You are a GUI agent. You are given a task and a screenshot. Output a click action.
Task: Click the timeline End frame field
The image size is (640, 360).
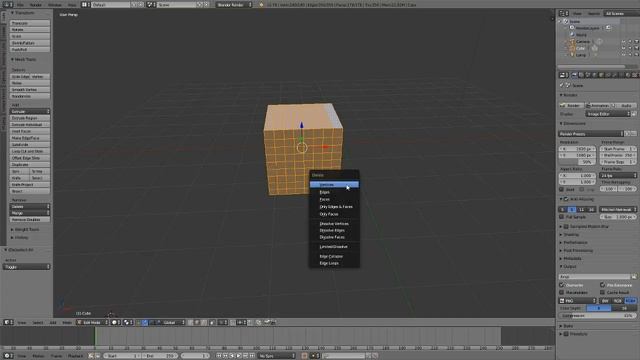click(160, 356)
